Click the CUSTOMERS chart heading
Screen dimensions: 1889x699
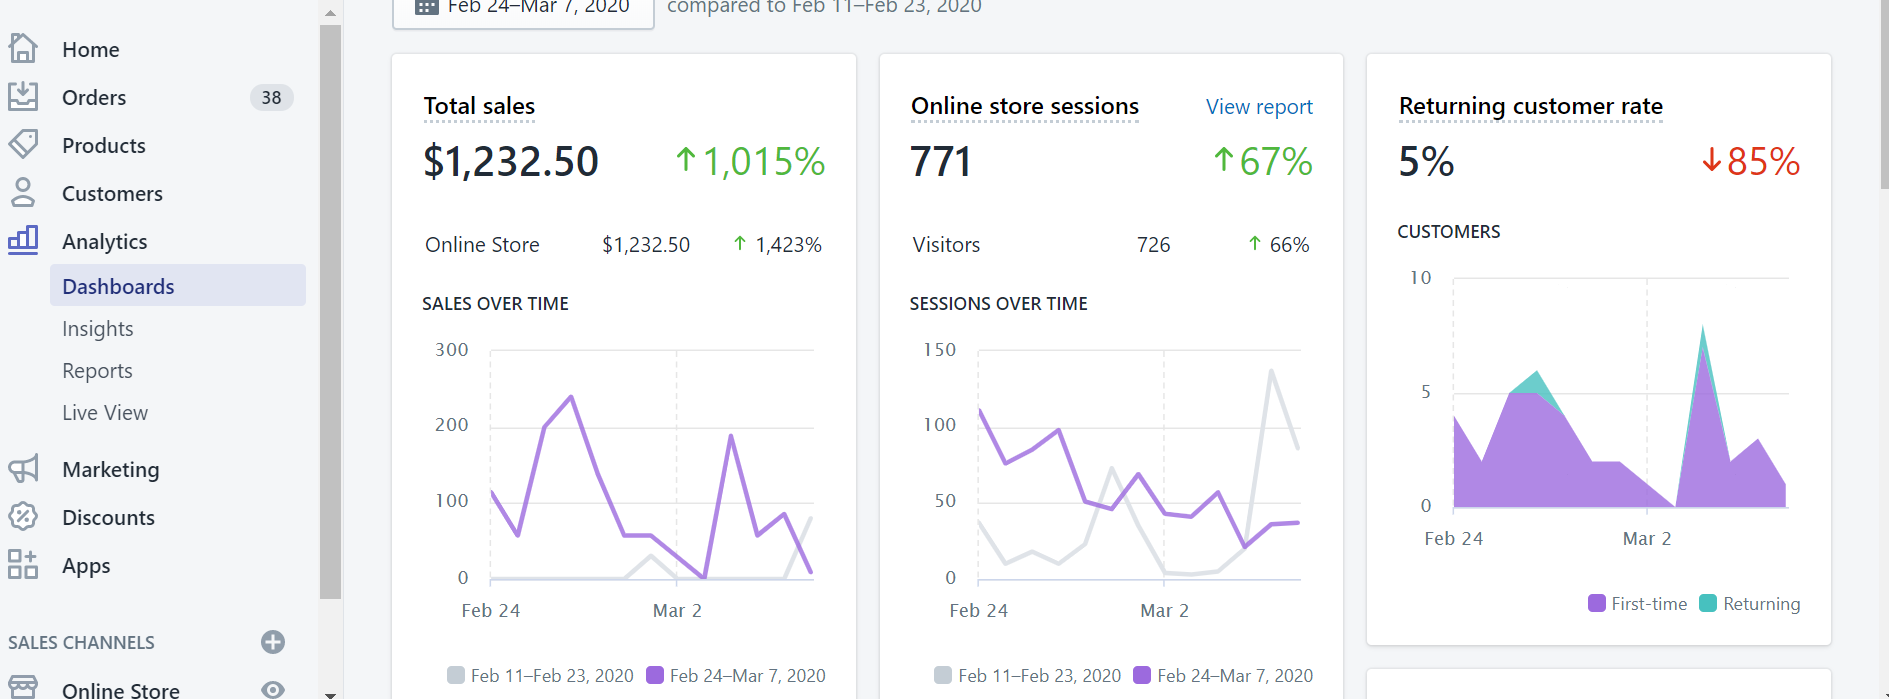1449,232
